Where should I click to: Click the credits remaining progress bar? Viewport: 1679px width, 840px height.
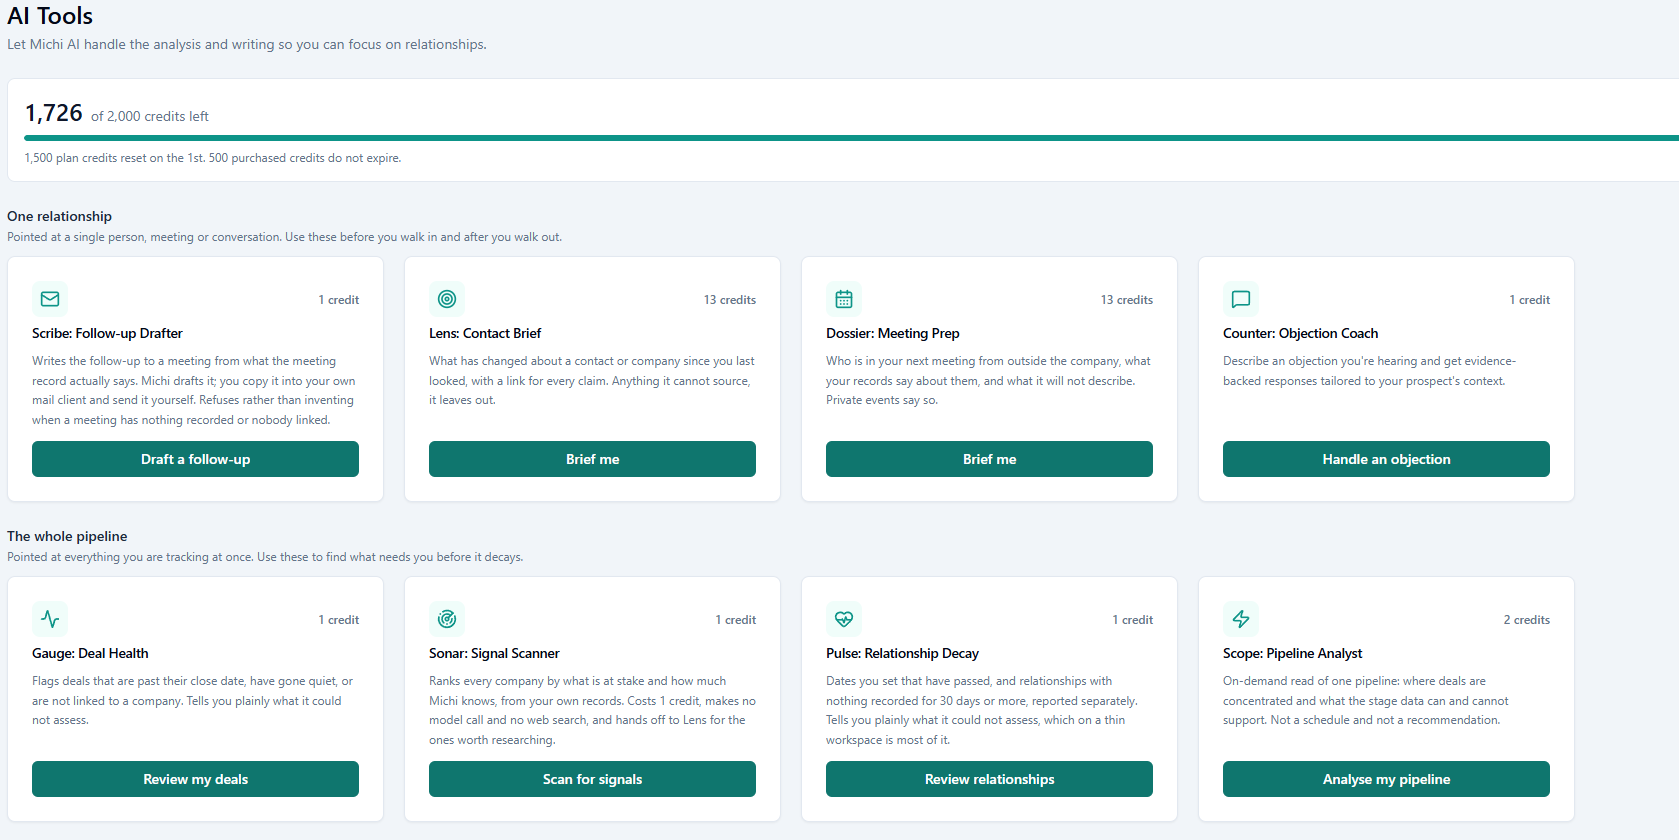click(x=851, y=138)
